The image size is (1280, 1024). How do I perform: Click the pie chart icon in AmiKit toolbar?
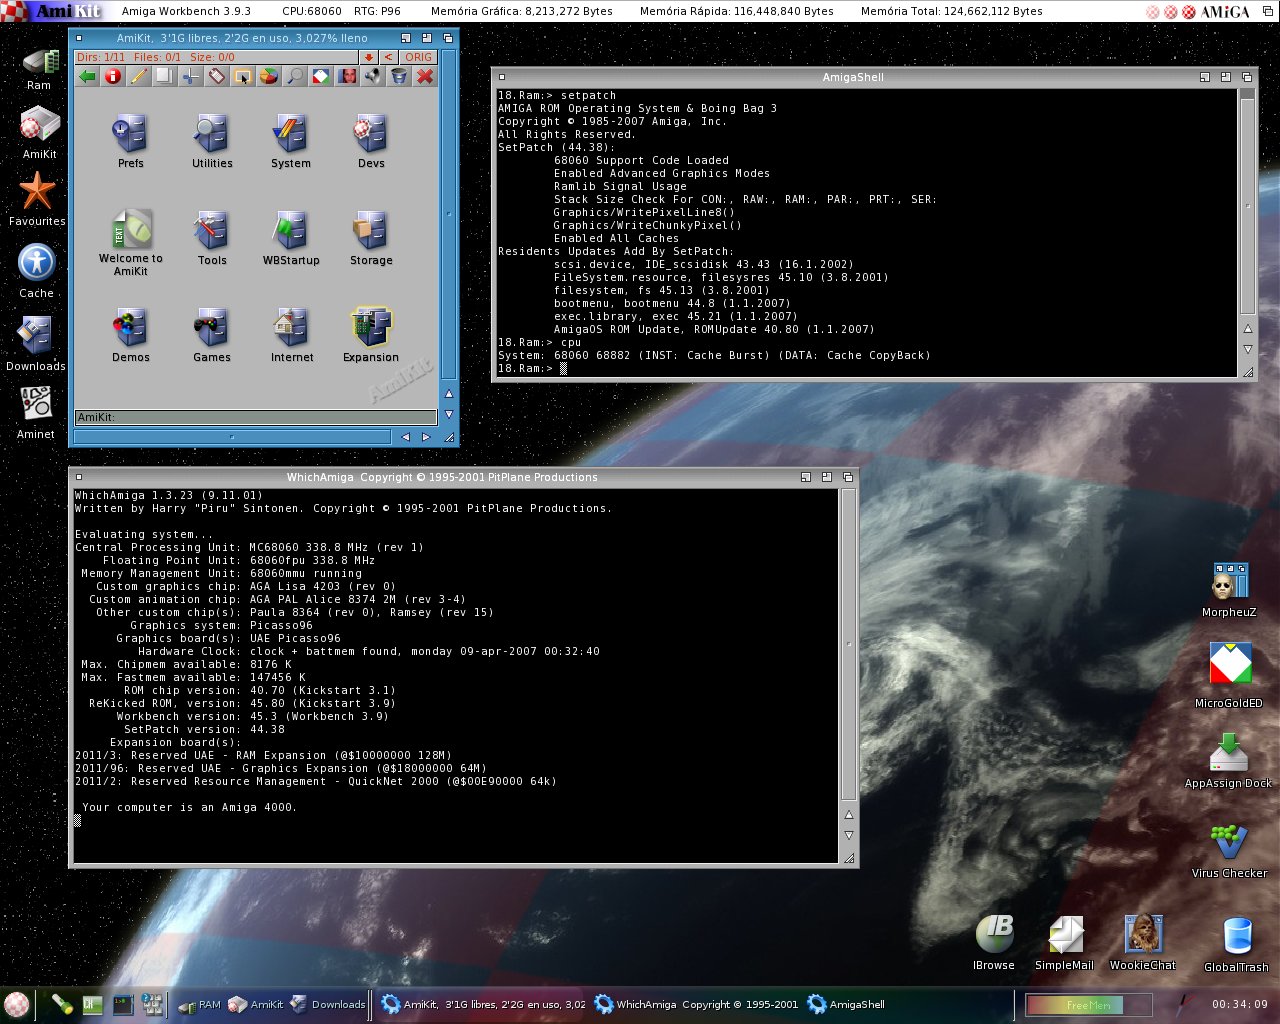(269, 76)
